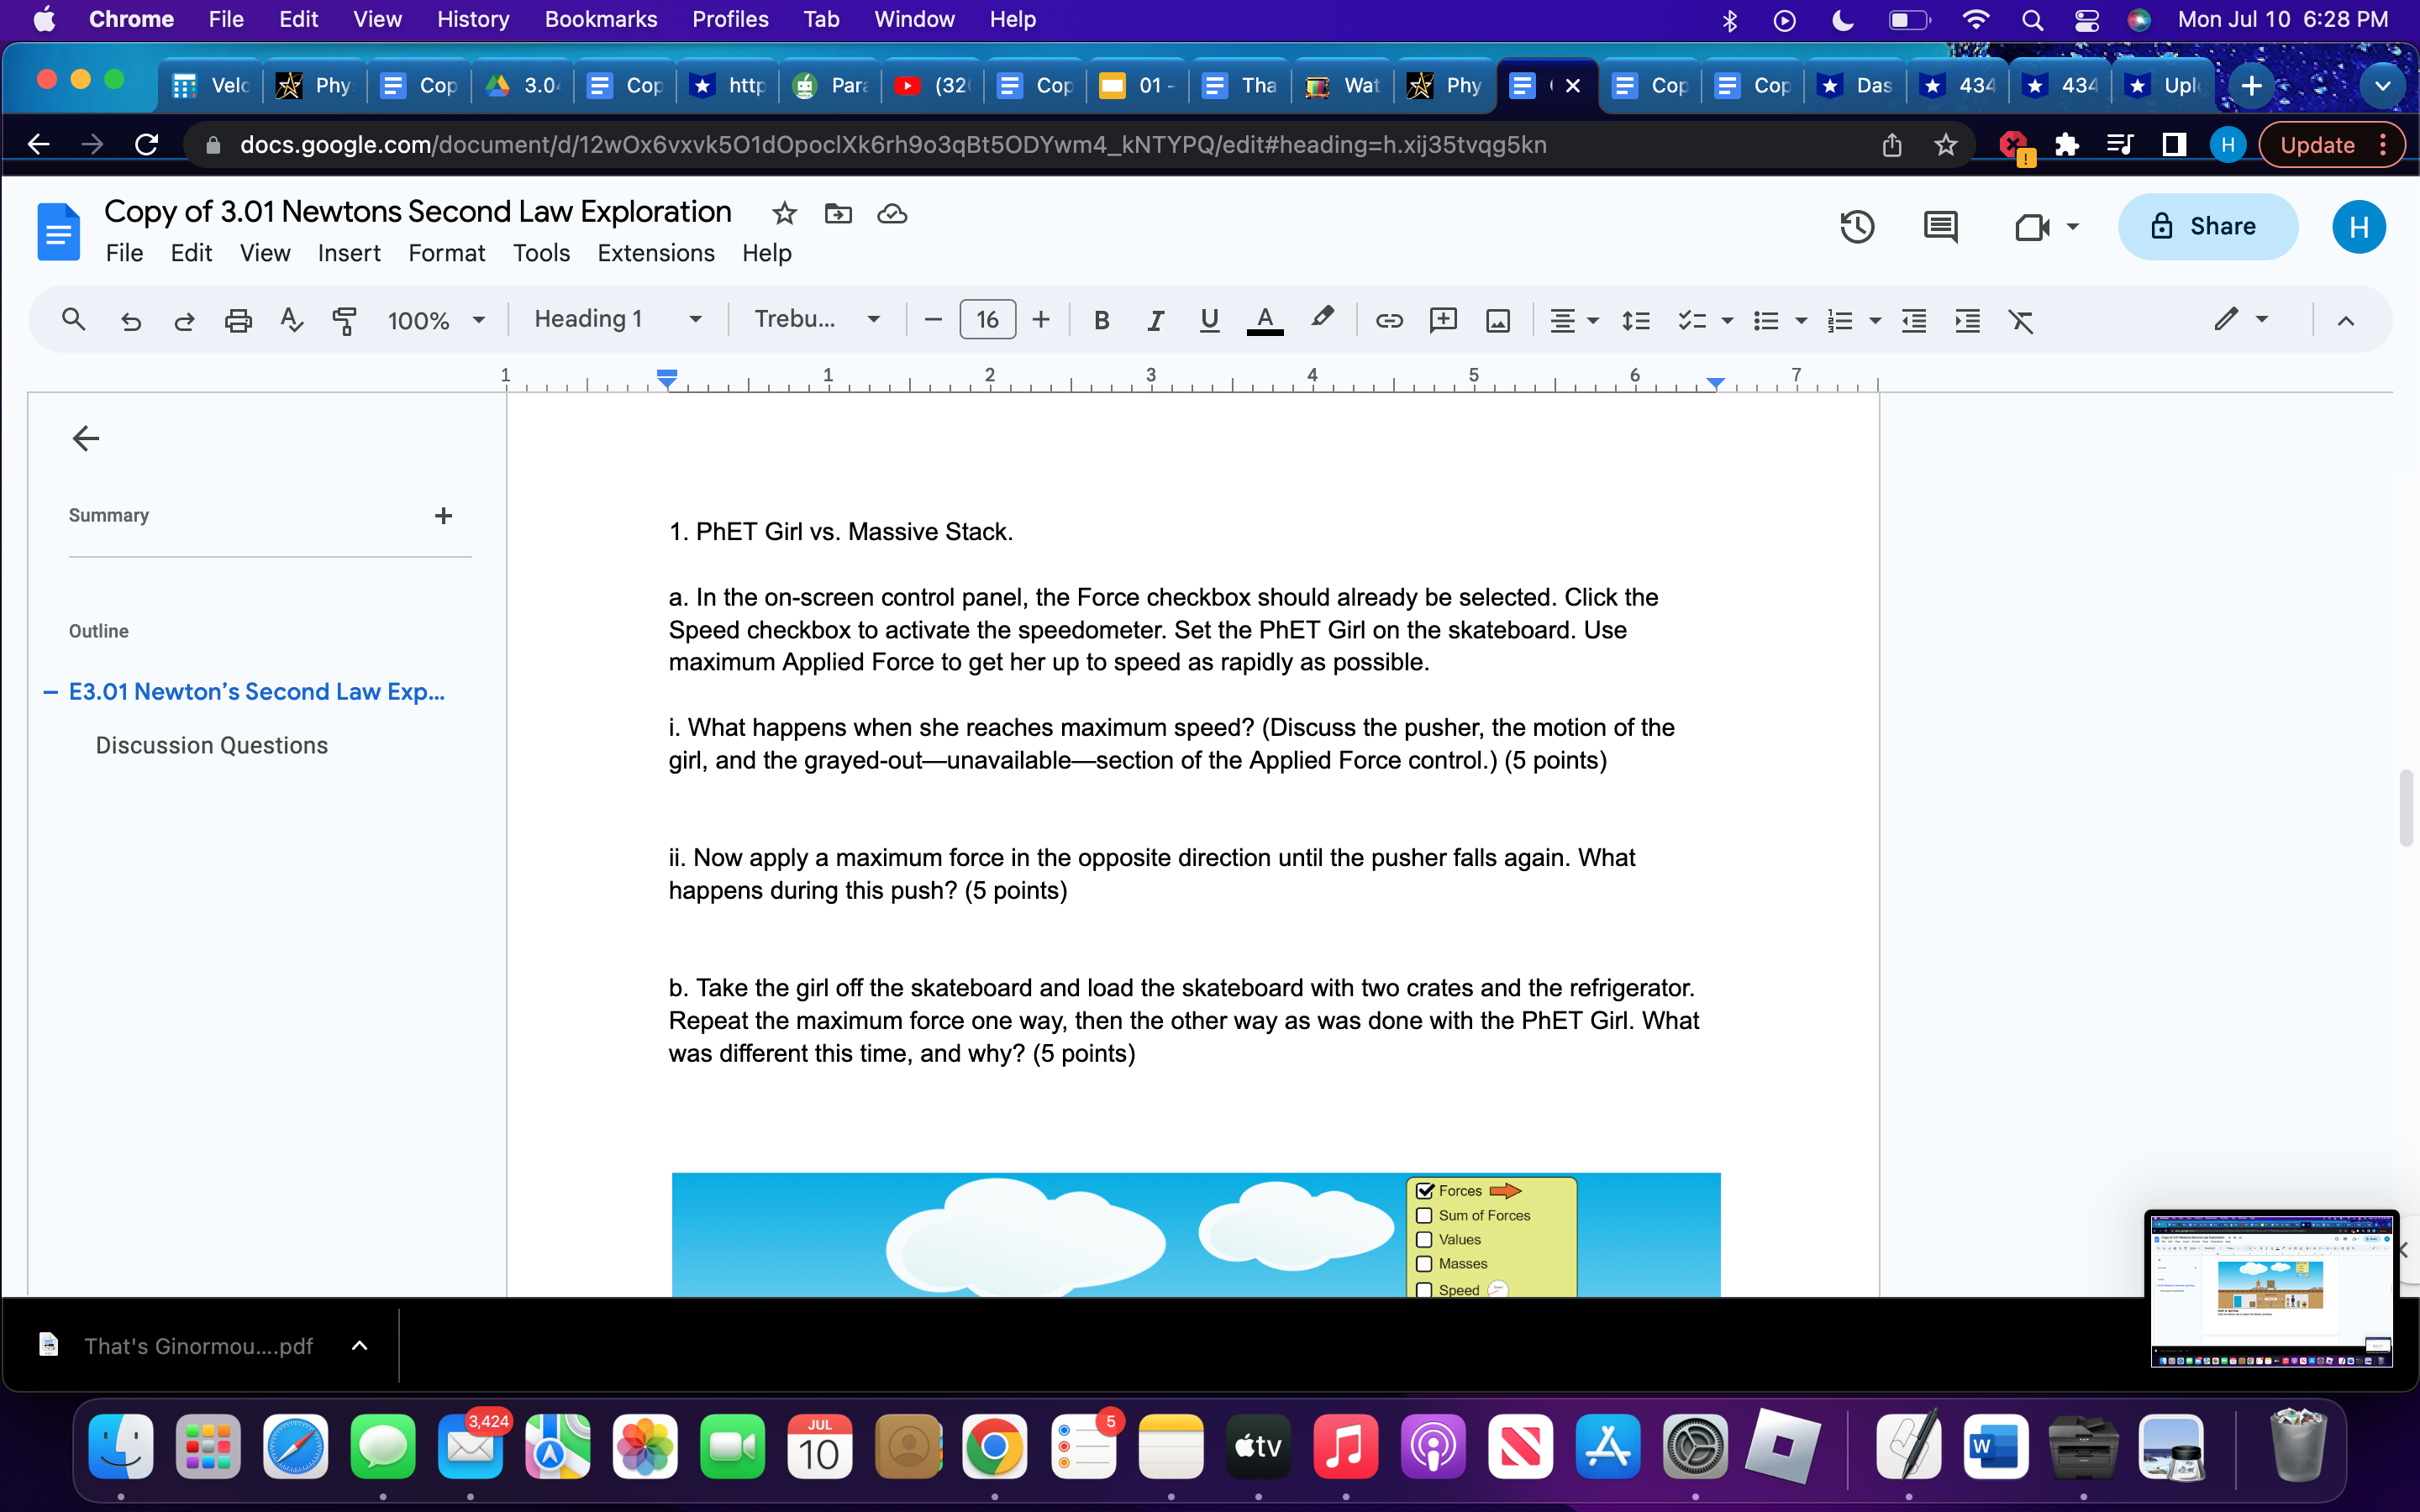The height and width of the screenshot is (1512, 2420).
Task: Open version history clock icon
Action: [1856, 227]
